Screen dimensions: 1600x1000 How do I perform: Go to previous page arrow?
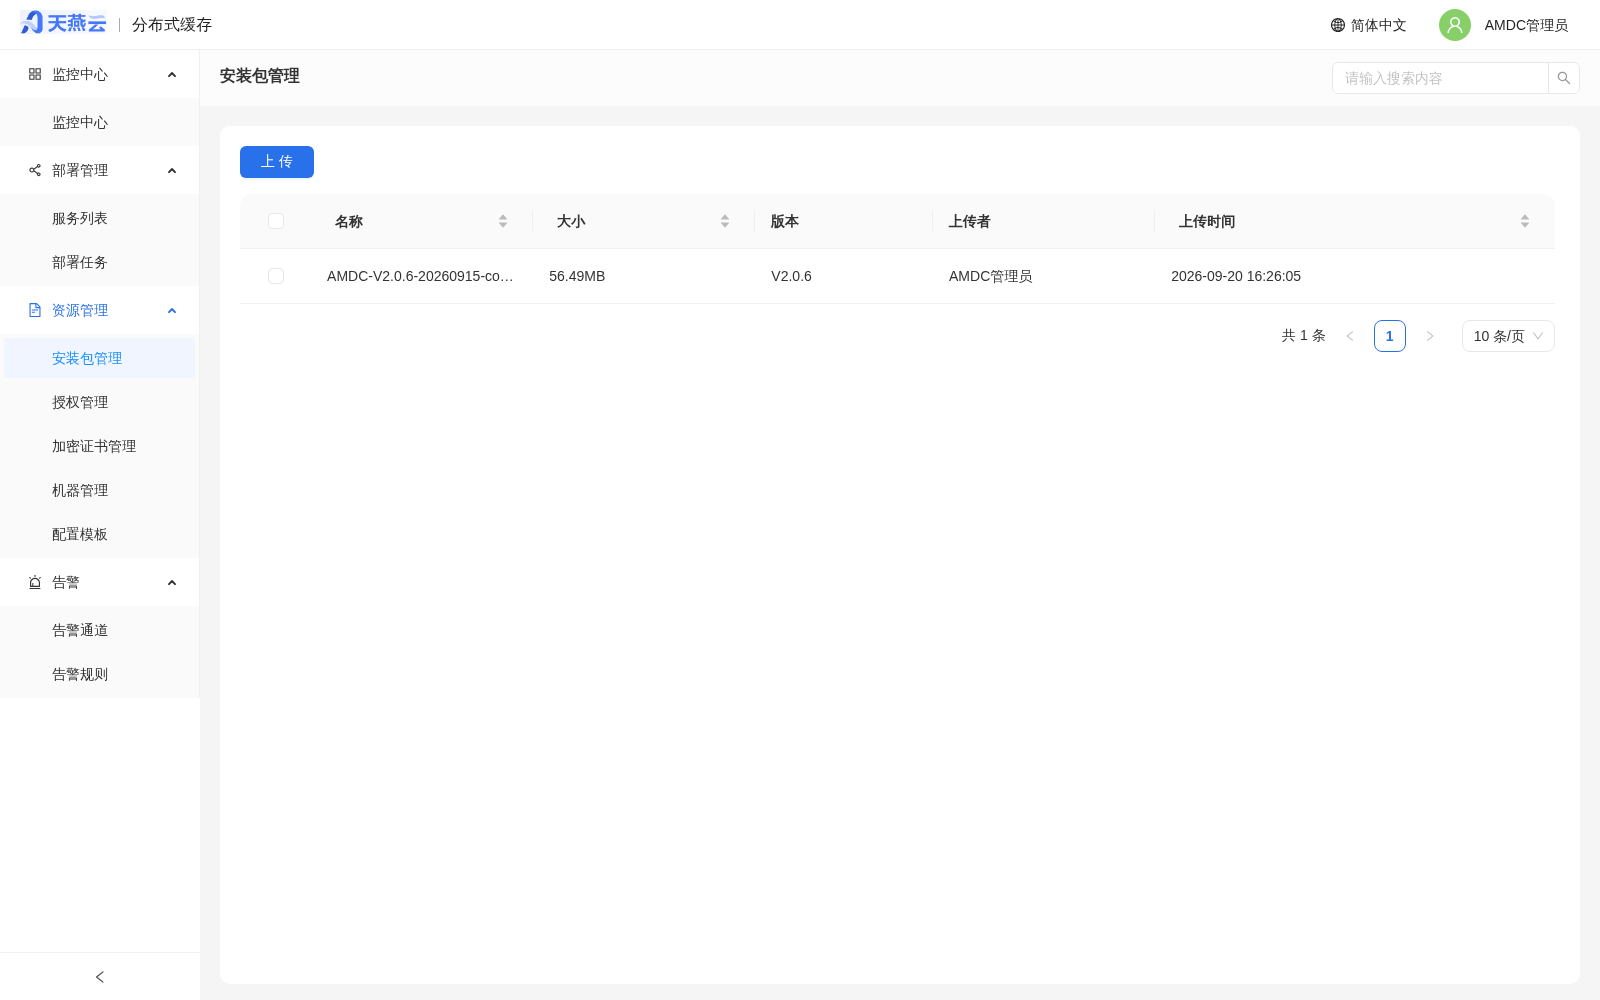point(1350,336)
